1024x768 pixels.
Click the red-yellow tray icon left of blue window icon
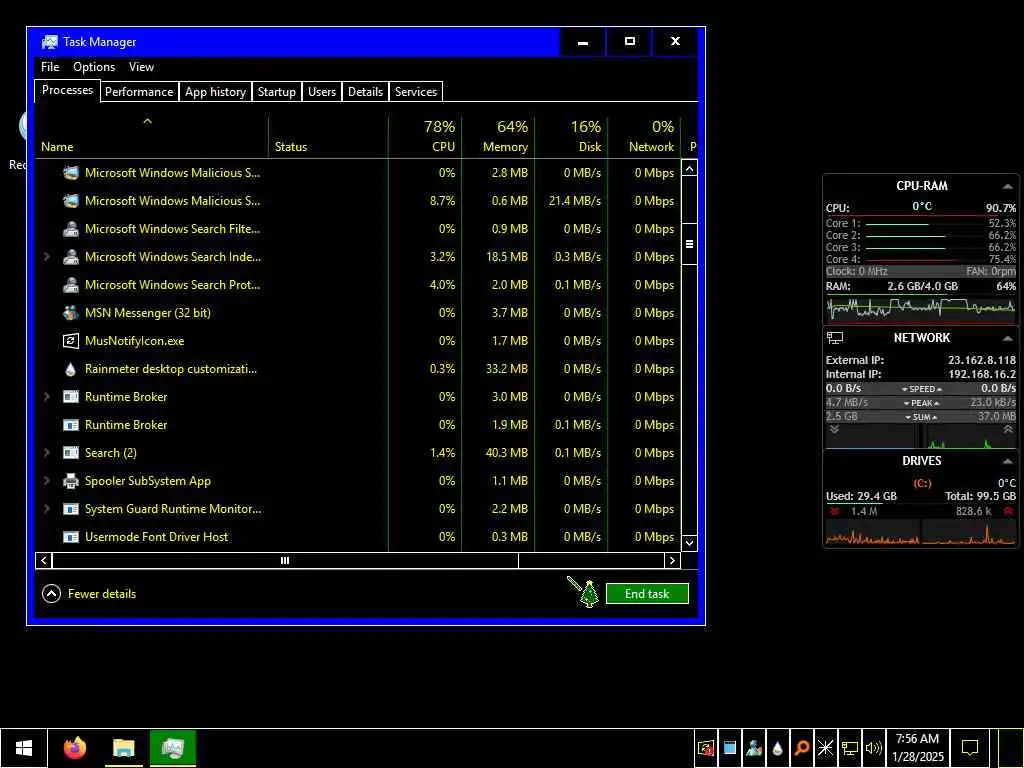[x=705, y=748]
